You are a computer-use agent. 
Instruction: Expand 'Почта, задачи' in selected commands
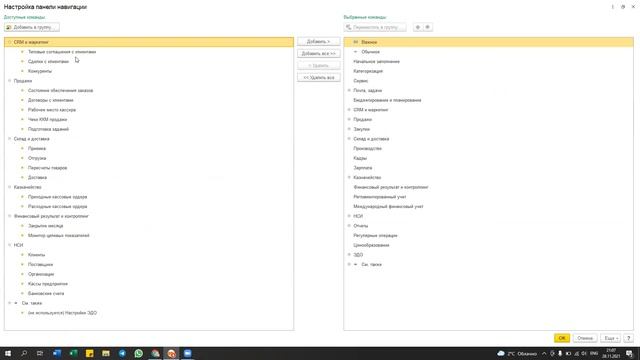point(349,90)
